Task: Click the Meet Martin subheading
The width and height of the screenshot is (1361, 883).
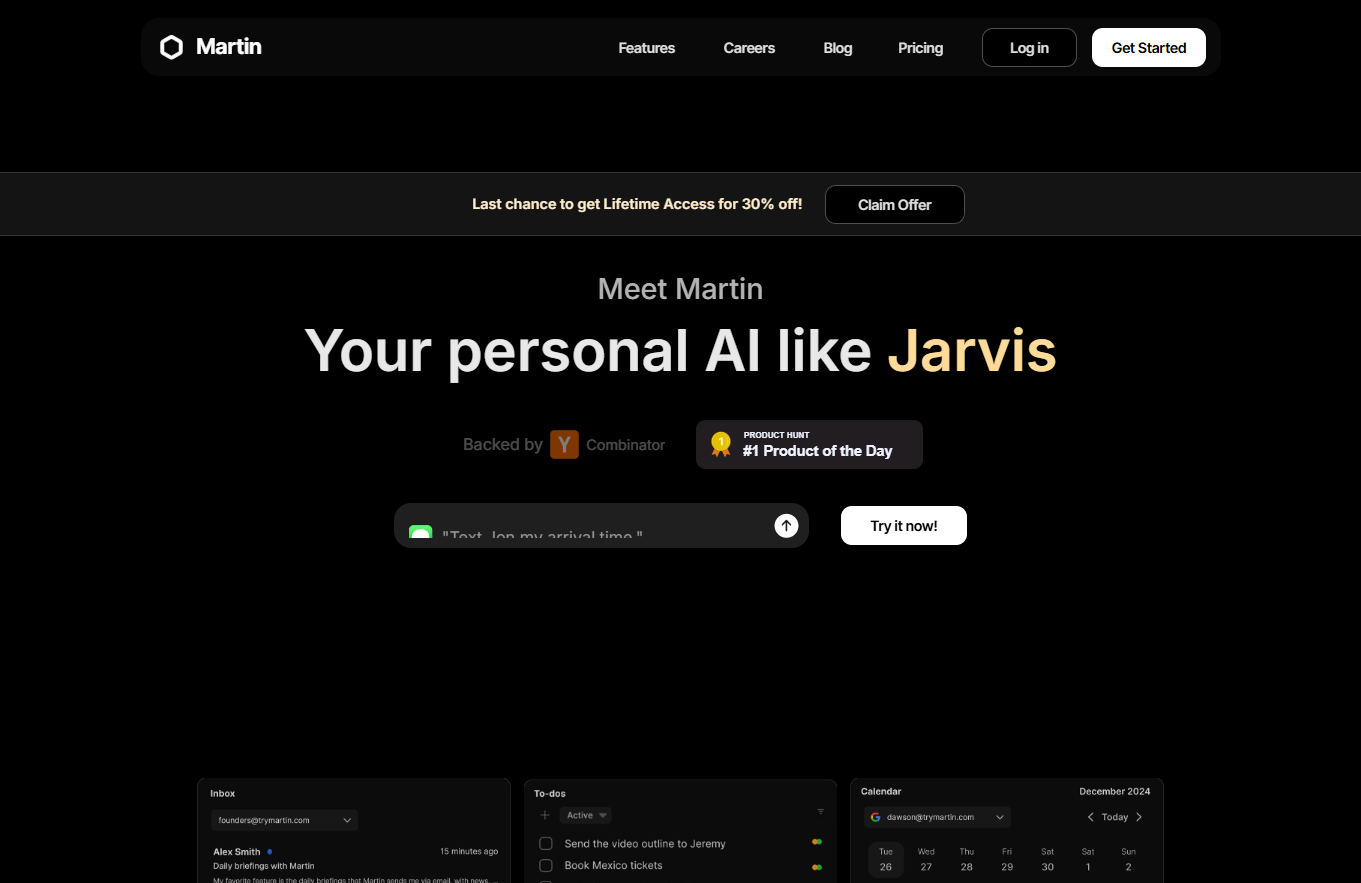Action: 680,289
